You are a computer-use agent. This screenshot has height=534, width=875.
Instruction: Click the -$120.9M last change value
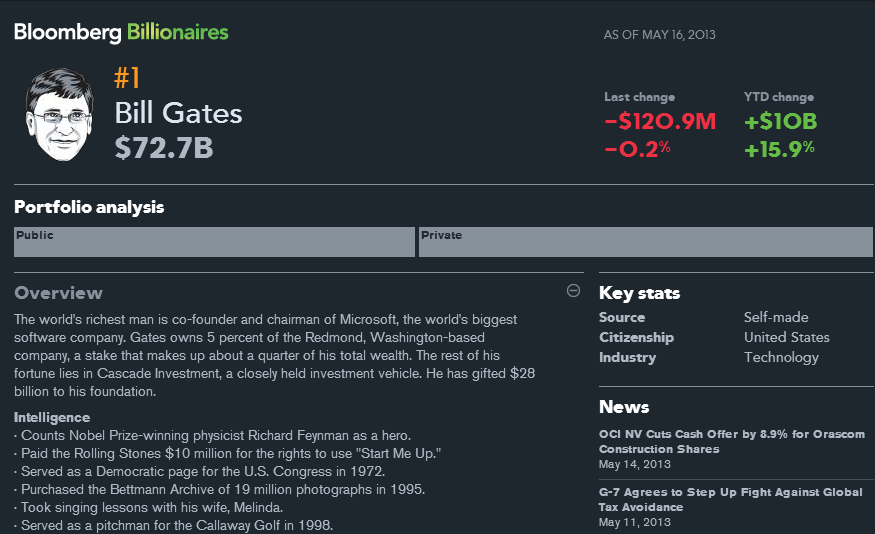click(x=660, y=122)
